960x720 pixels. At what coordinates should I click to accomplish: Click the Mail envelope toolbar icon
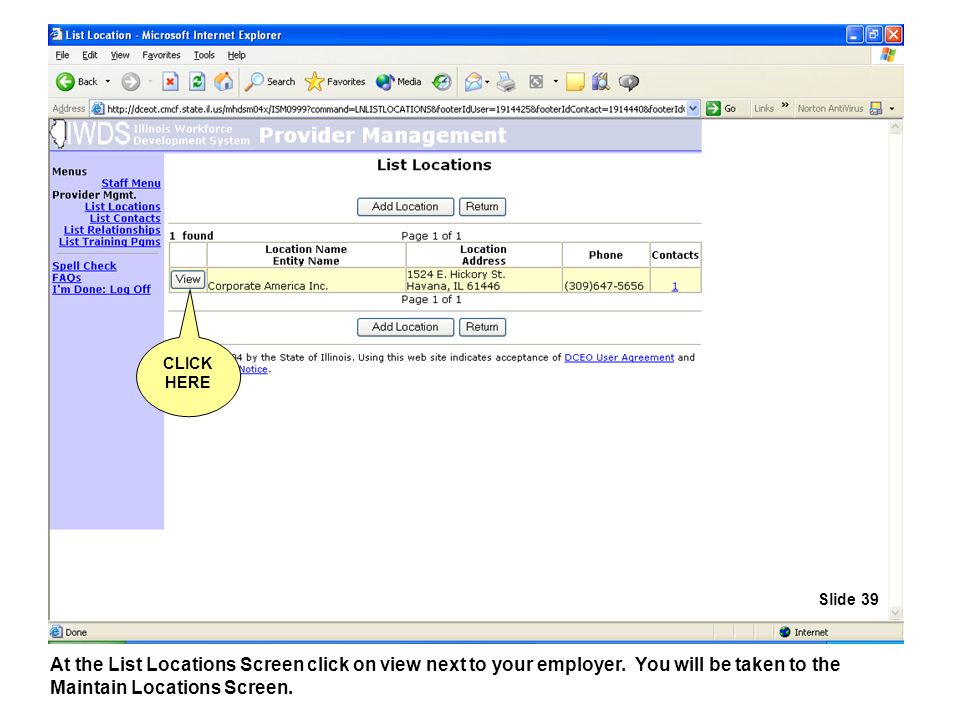tap(473, 81)
